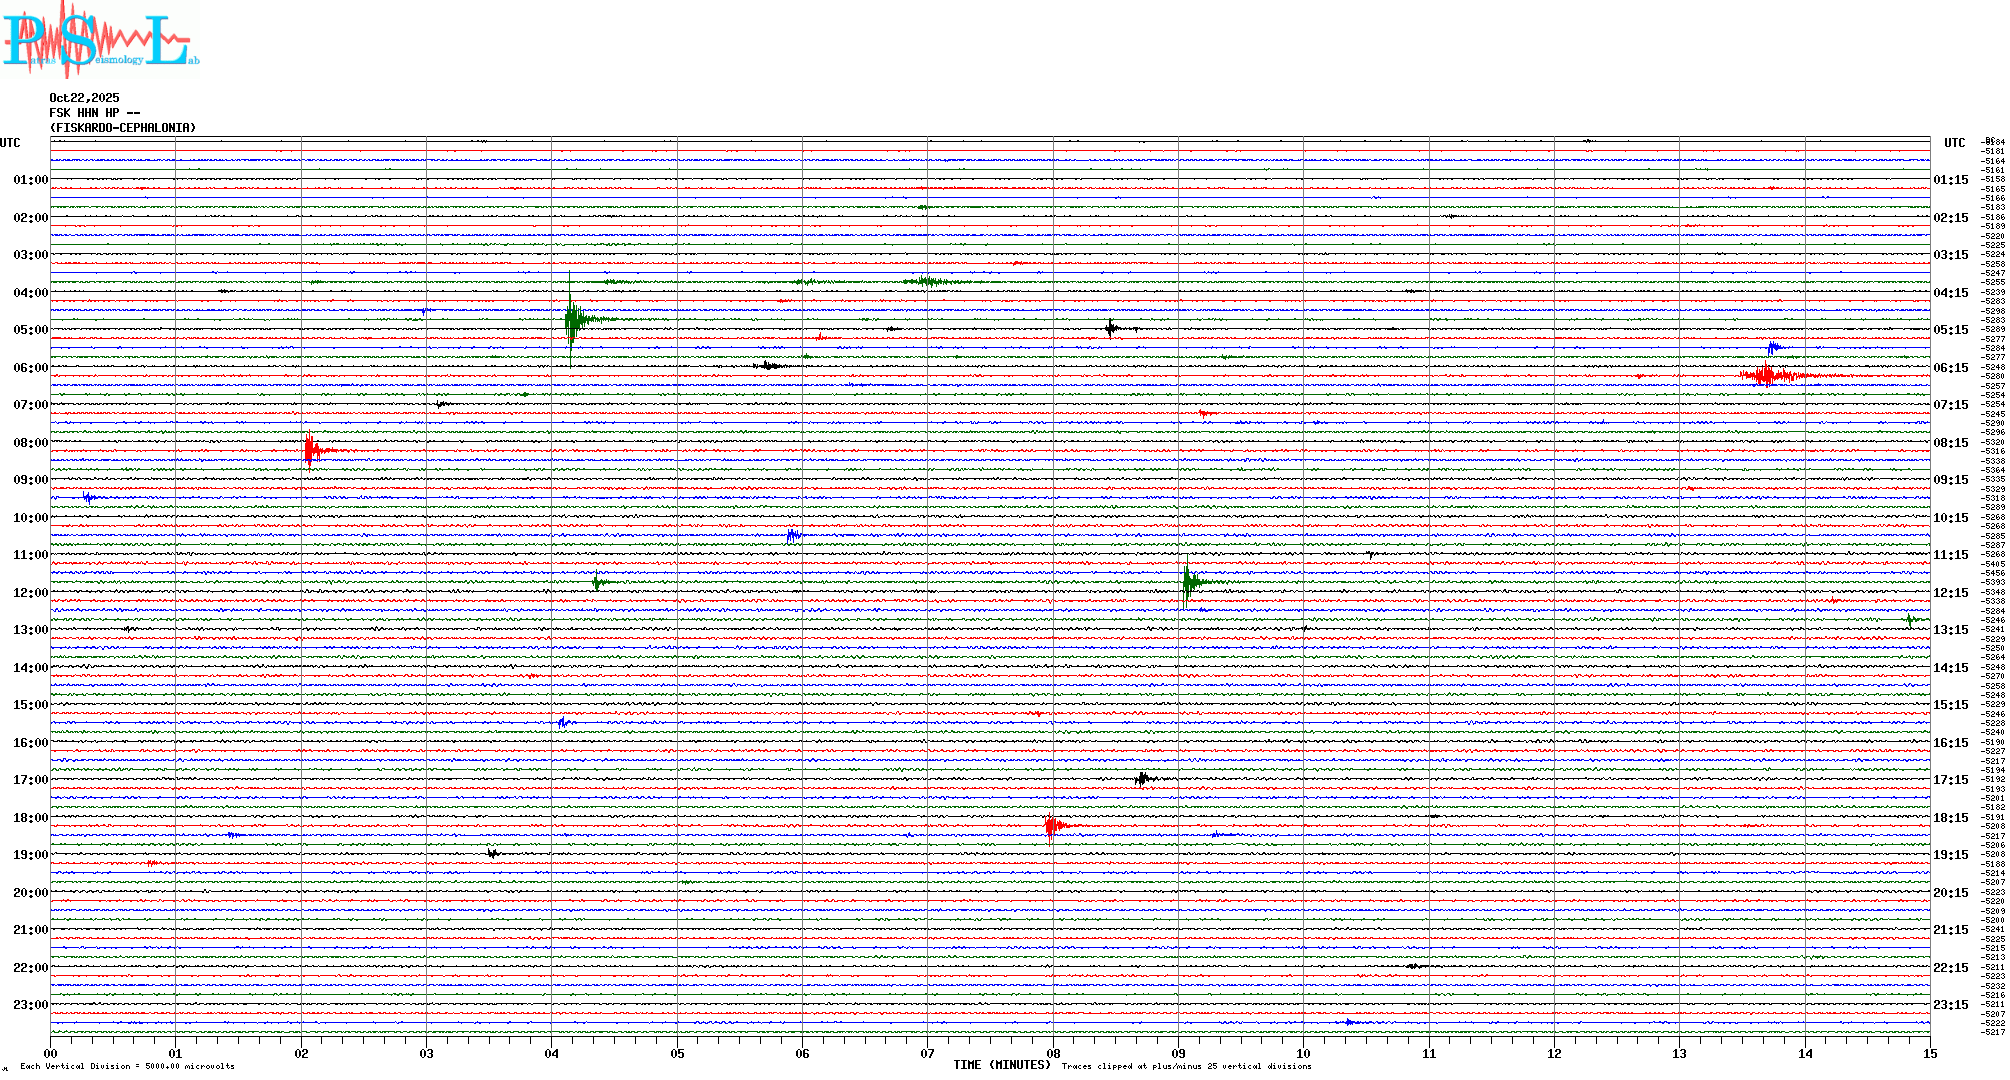Click the minute 00 tick label at bottom

point(51,1053)
